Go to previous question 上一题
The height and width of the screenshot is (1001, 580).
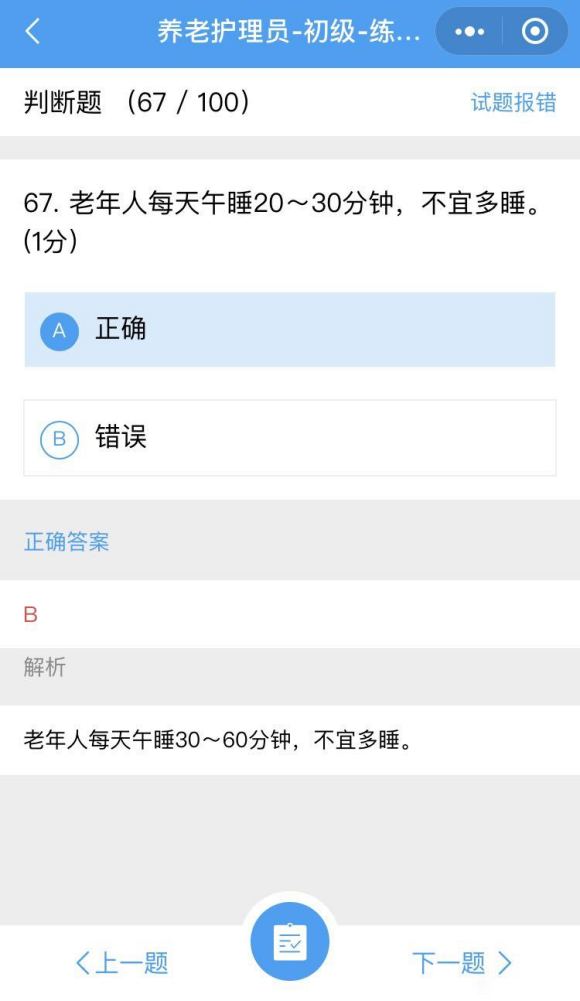point(122,963)
